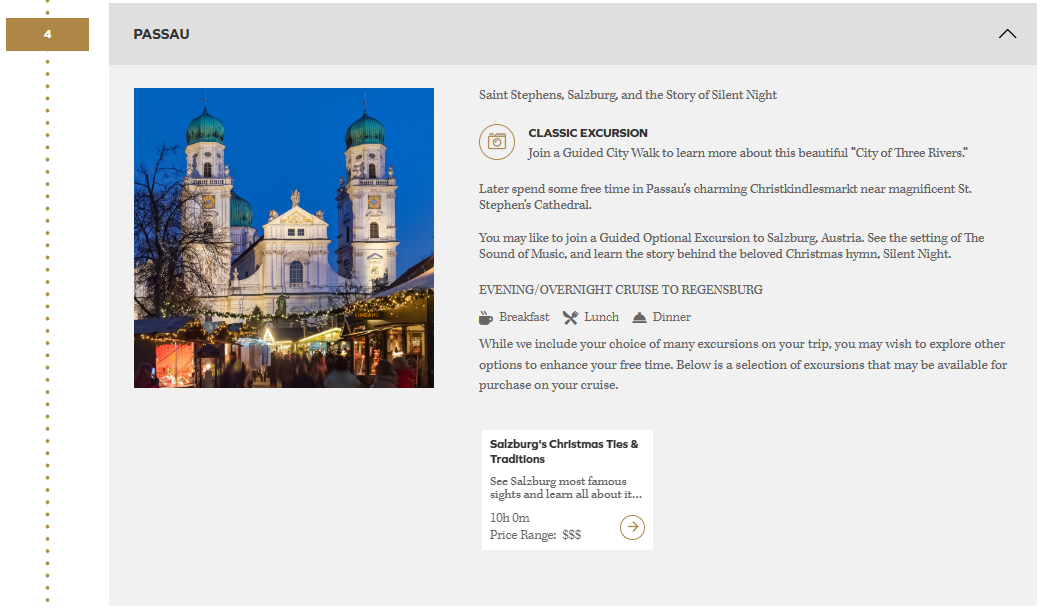Click the Classic Excursion camera icon
Screen dimensions: 1042x609
tap(496, 142)
